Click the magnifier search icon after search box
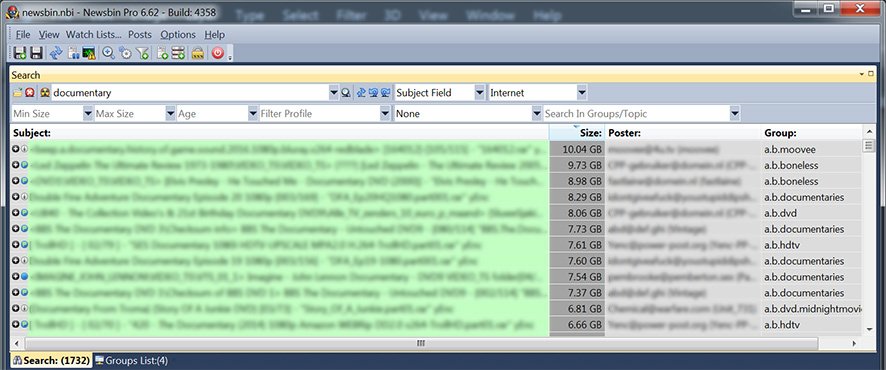886x370 pixels. 346,93
